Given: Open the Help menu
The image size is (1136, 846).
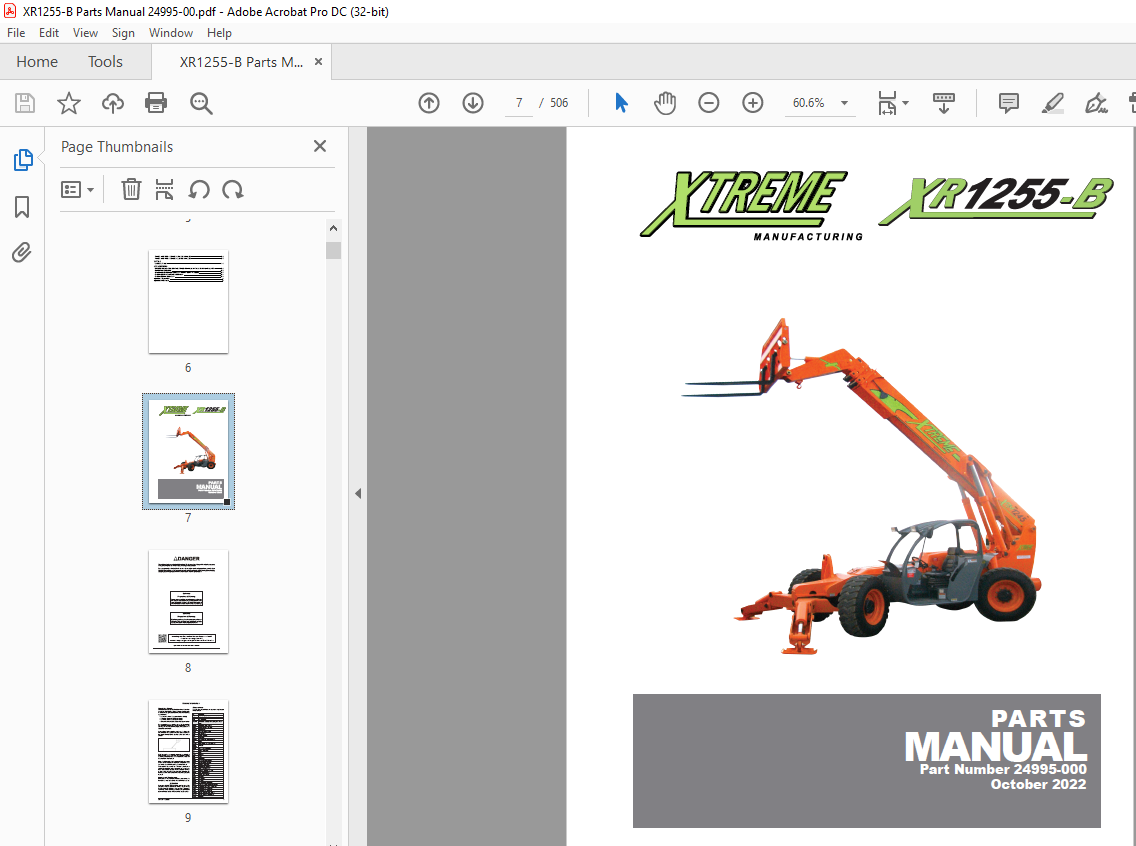Looking at the screenshot, I should (x=219, y=33).
